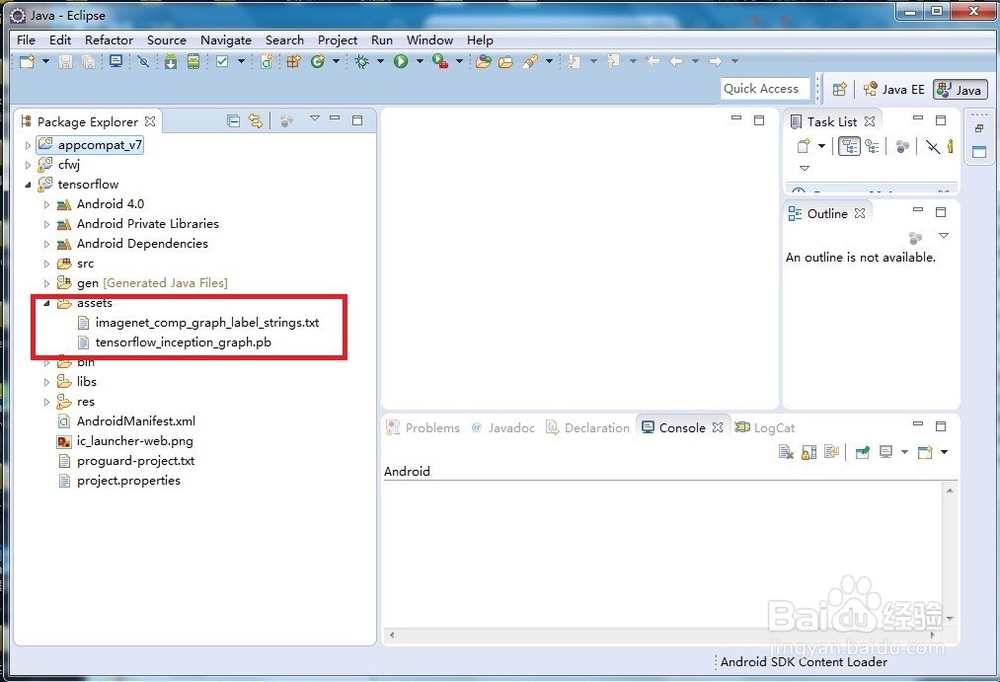Click the Search flashlight toolbar icon

[530, 61]
